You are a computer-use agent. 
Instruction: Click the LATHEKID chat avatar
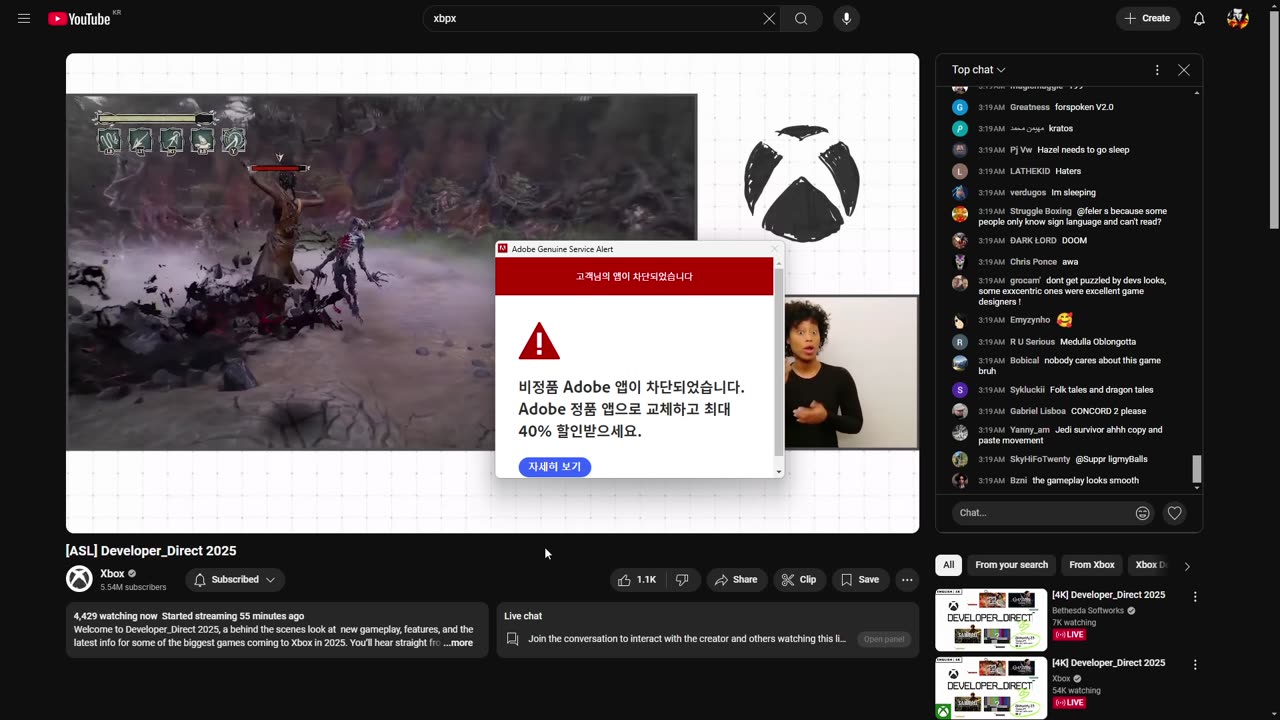tap(960, 171)
